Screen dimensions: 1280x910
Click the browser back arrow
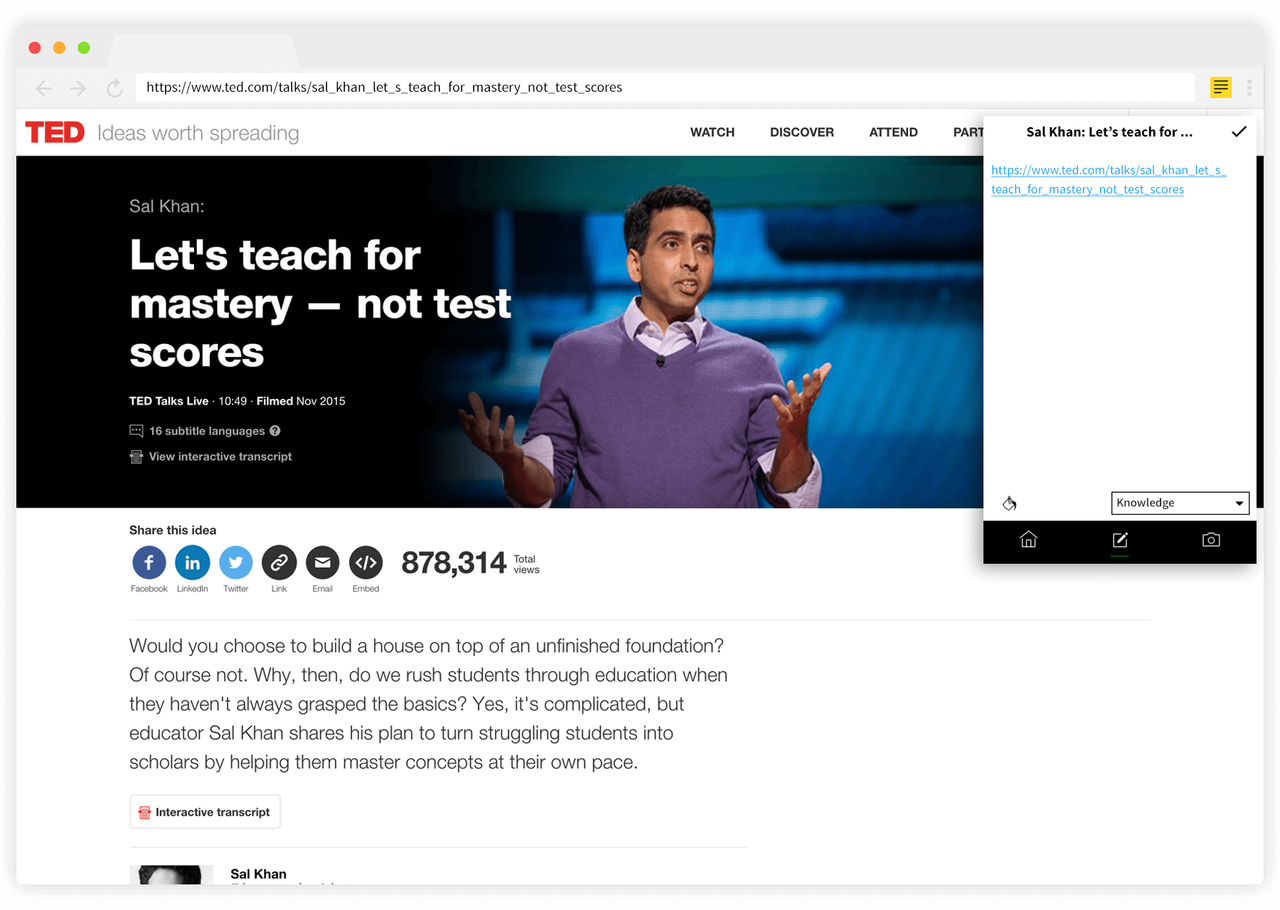(44, 88)
